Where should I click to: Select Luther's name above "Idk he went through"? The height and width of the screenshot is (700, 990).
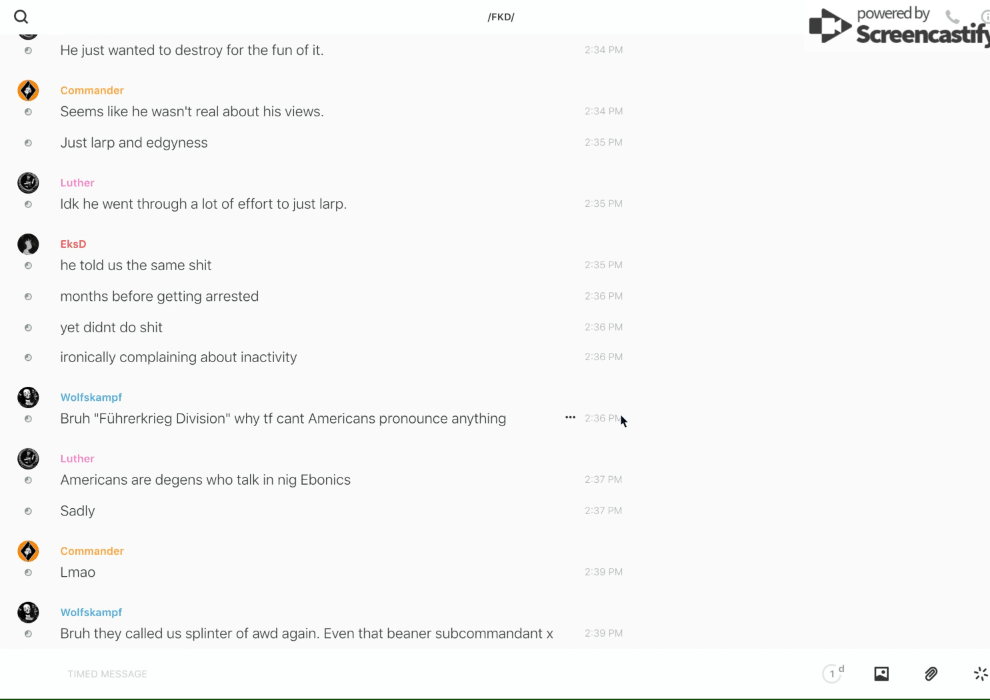tap(77, 183)
